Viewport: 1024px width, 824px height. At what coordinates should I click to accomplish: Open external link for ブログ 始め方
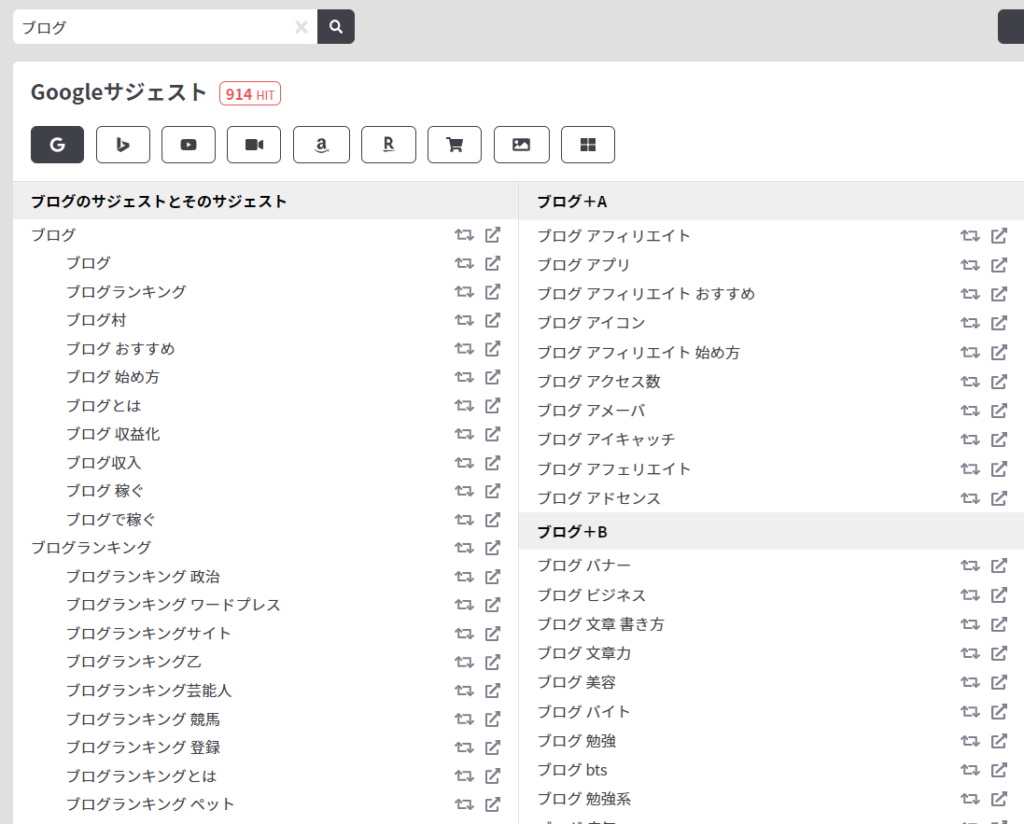click(492, 377)
